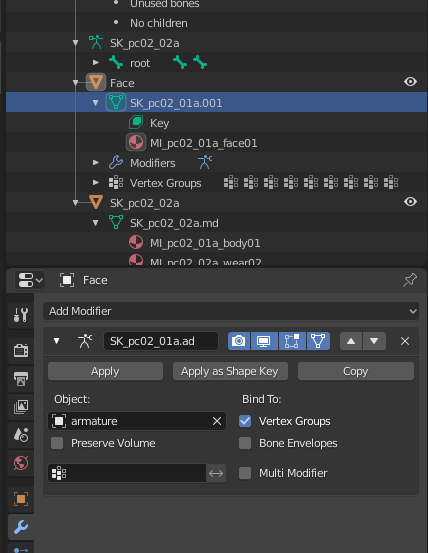Select the Key shape key entry
This screenshot has width=428, height=553.
pos(159,123)
